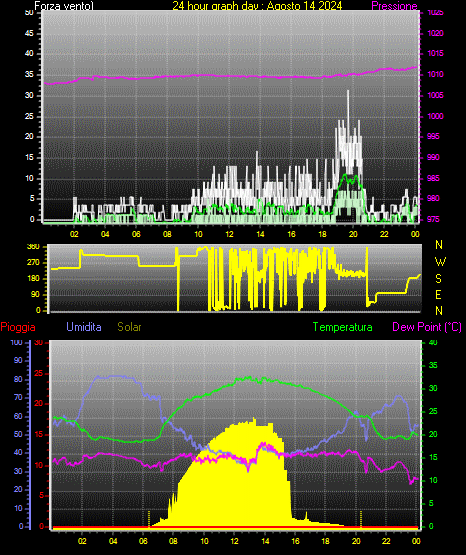
Task: Click the 14 hour tick on bottom graph
Action: (x=265, y=541)
